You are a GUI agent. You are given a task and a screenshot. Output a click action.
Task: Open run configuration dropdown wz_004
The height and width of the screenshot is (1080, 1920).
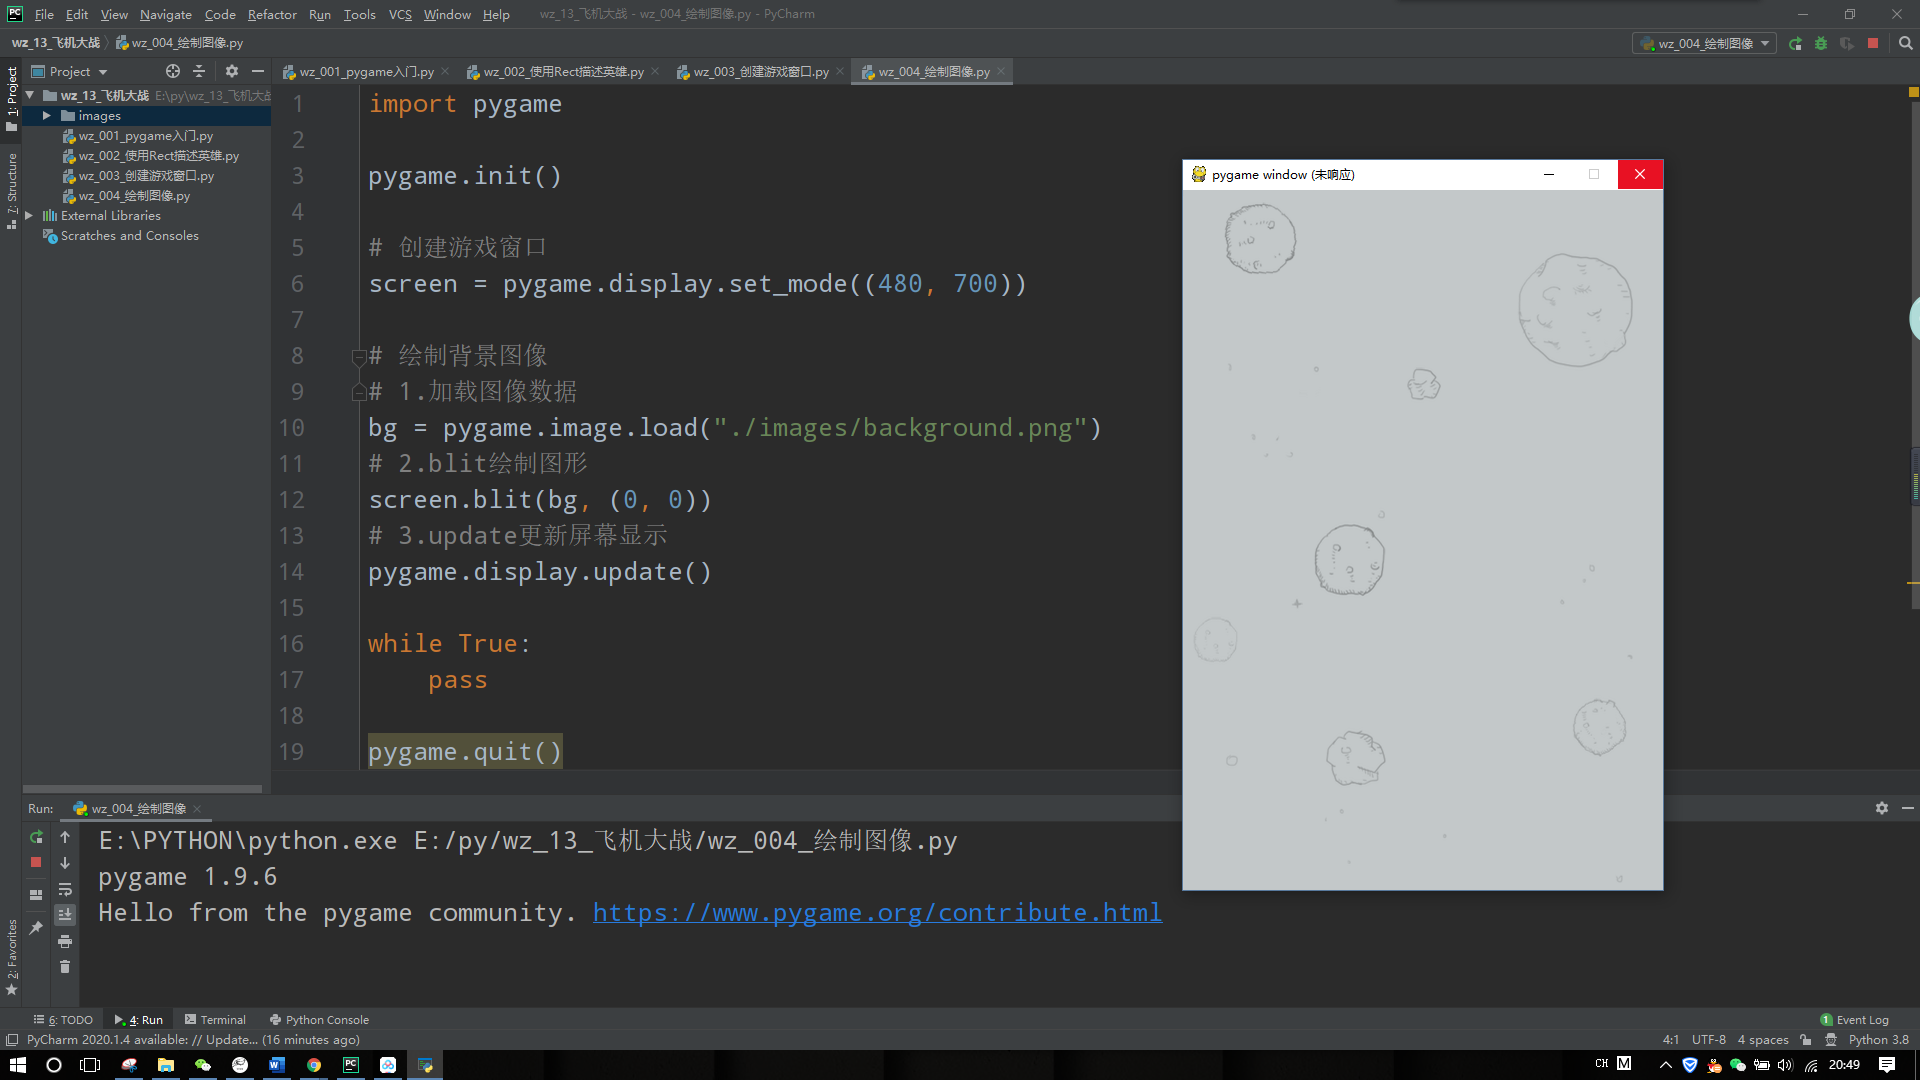tap(1705, 43)
